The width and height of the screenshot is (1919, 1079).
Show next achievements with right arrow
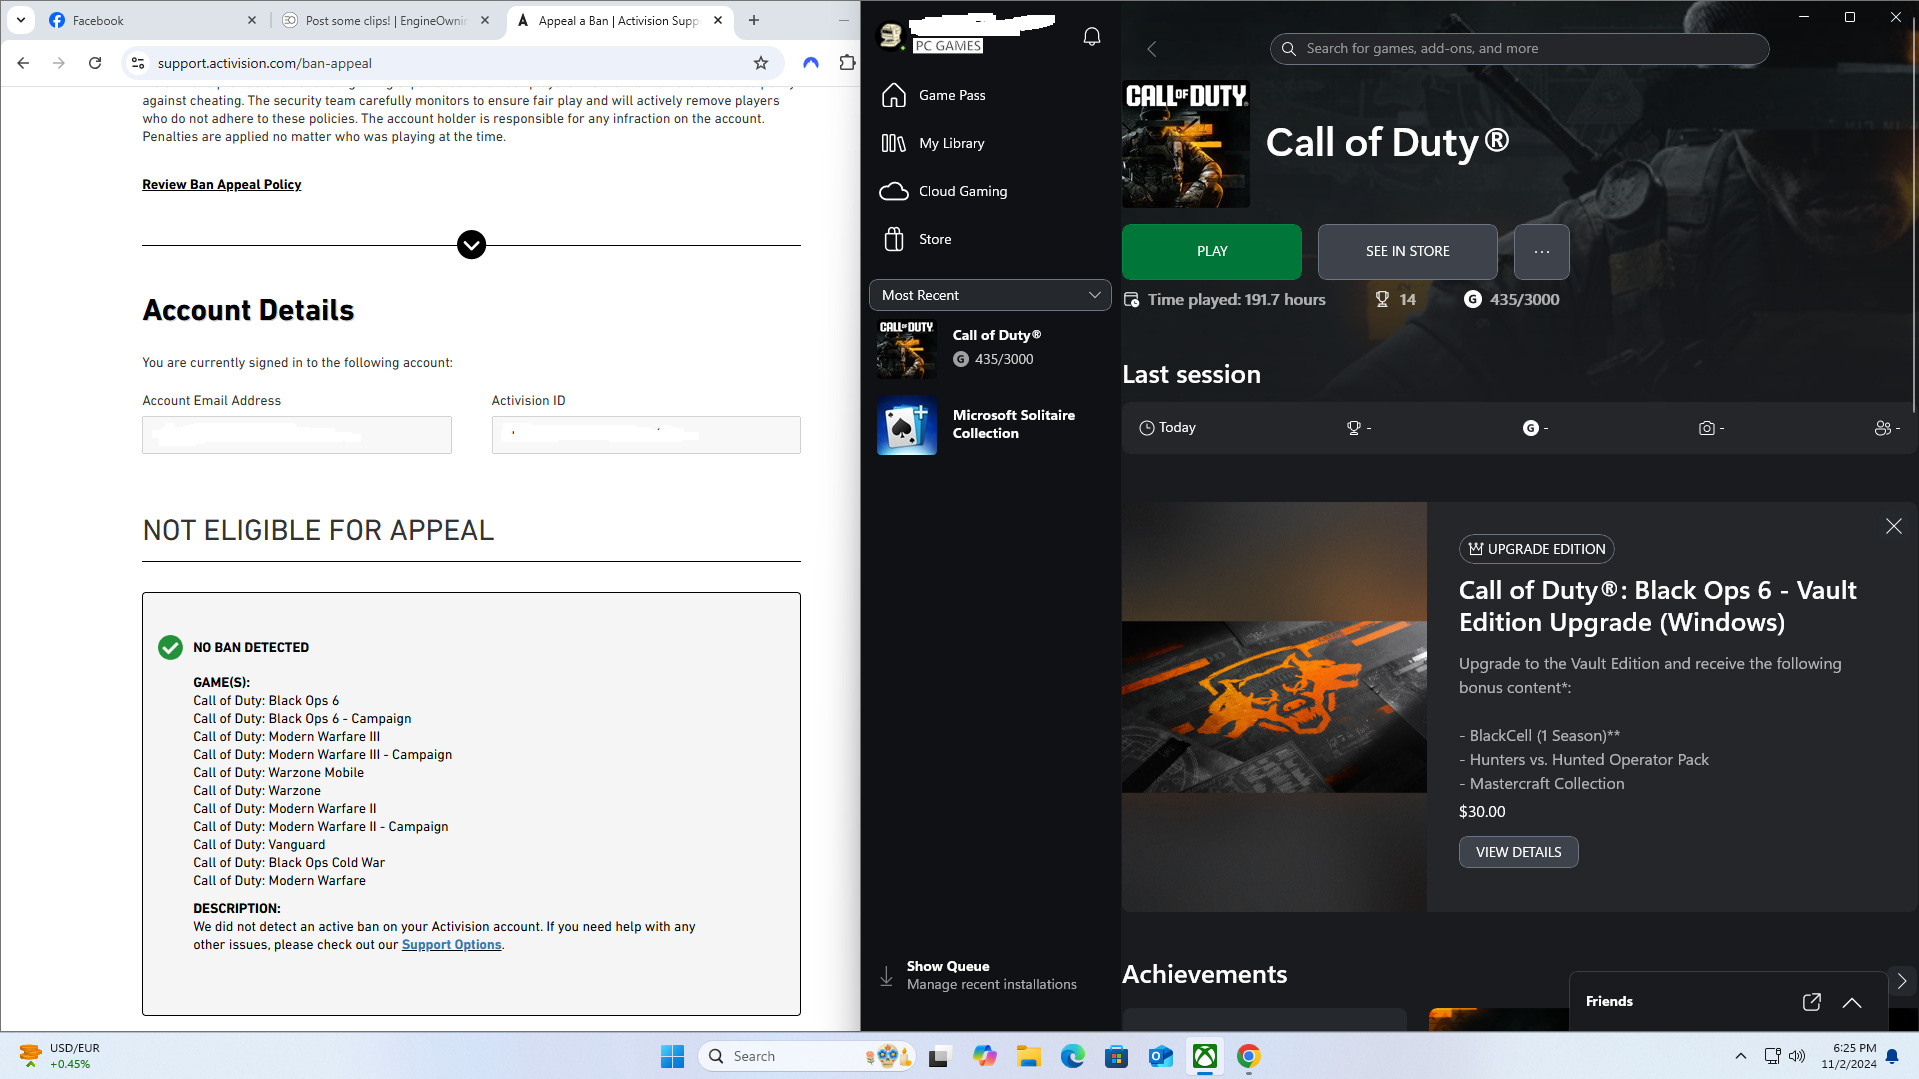pos(1902,982)
